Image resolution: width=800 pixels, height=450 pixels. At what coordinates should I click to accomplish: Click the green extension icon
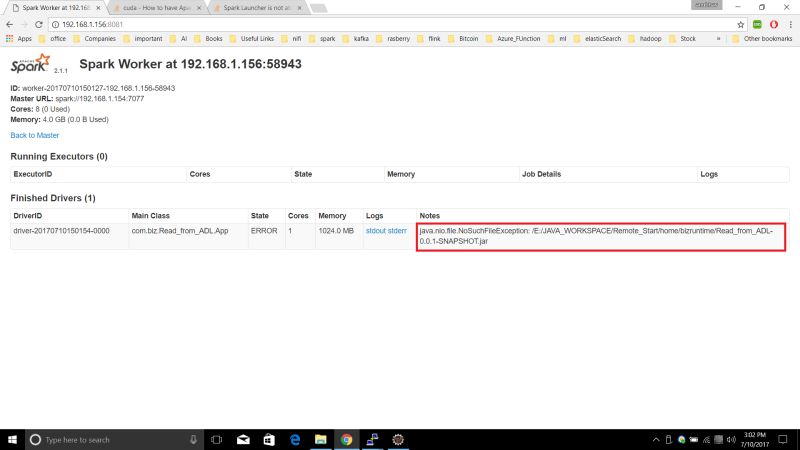point(757,24)
